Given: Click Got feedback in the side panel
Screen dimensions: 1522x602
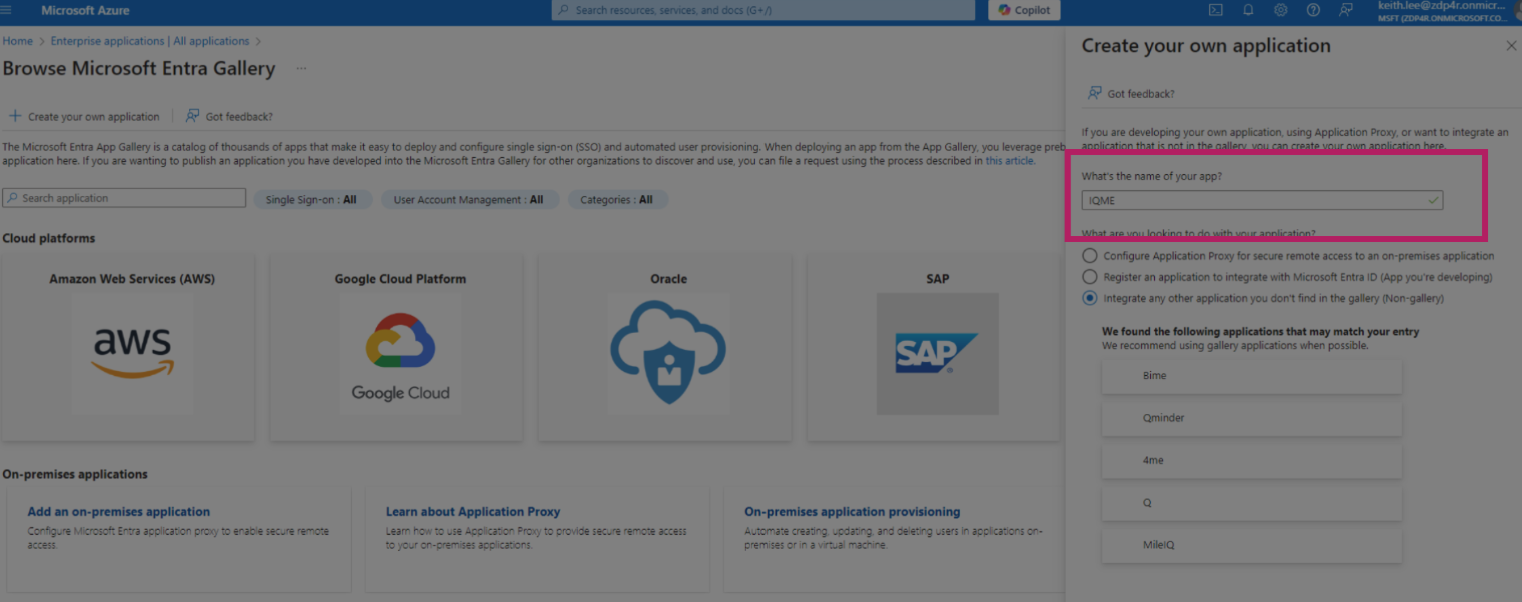Looking at the screenshot, I should click(1131, 93).
